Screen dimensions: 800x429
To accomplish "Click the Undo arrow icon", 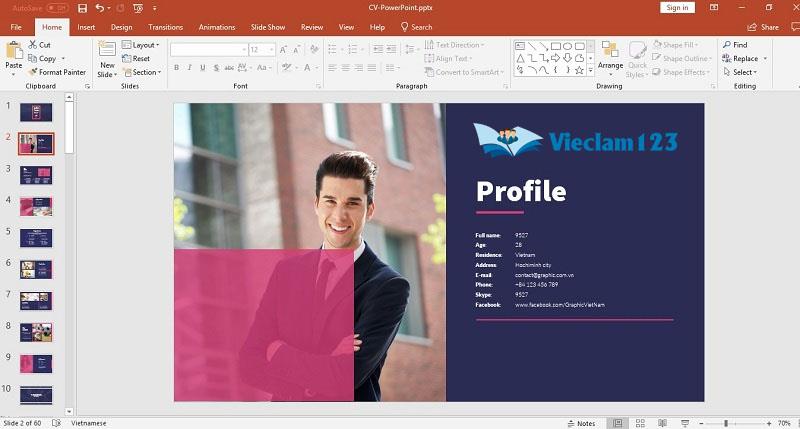I will coord(99,8).
